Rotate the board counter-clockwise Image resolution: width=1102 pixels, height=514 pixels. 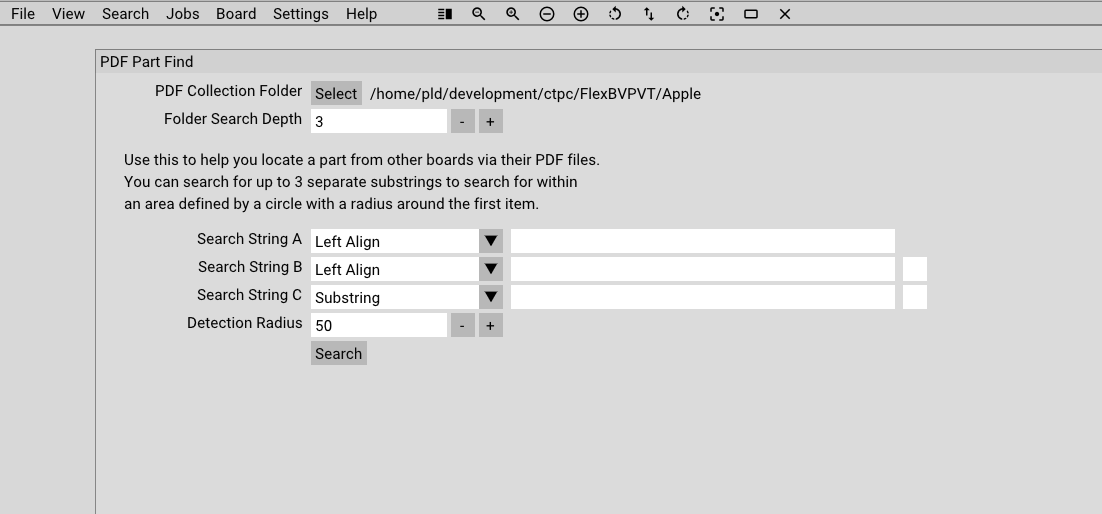pyautogui.click(x=615, y=14)
